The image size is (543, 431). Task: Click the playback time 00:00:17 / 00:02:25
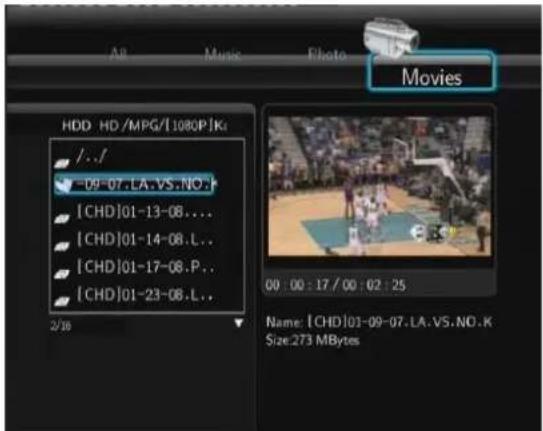coord(335,285)
